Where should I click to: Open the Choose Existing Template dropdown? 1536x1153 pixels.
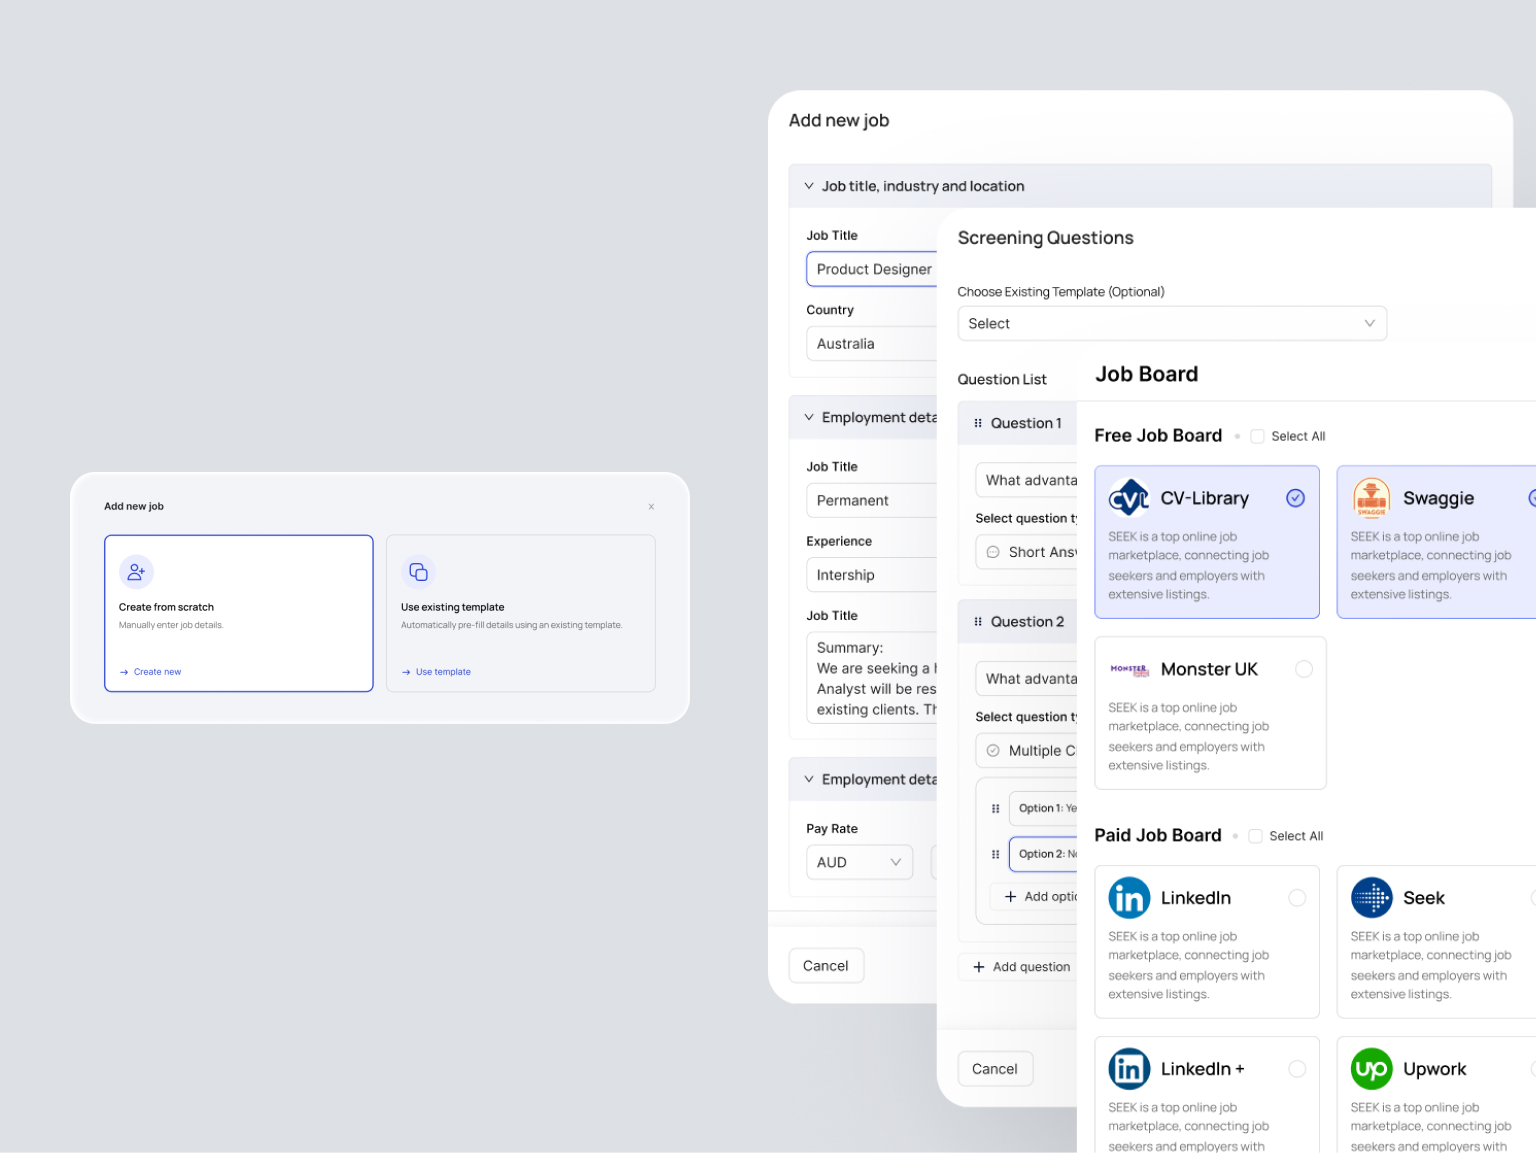tap(1171, 323)
